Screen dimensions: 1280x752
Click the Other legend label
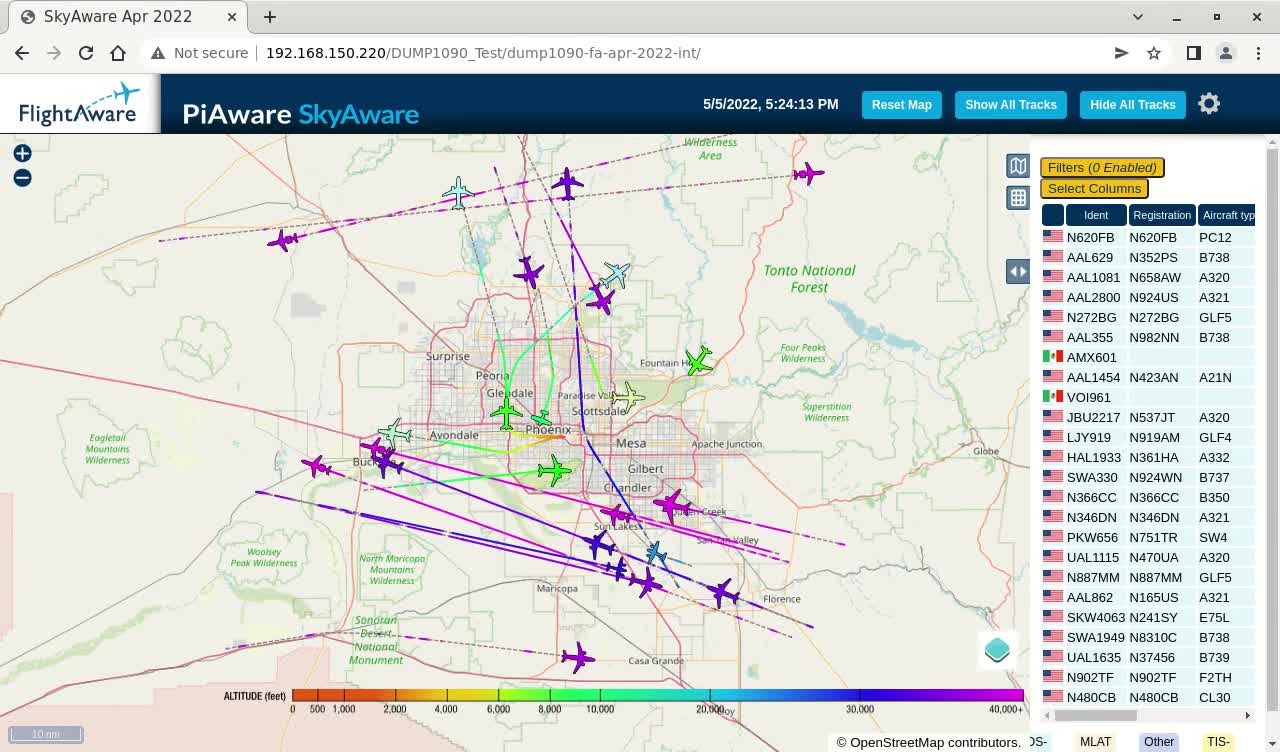coord(1159,742)
